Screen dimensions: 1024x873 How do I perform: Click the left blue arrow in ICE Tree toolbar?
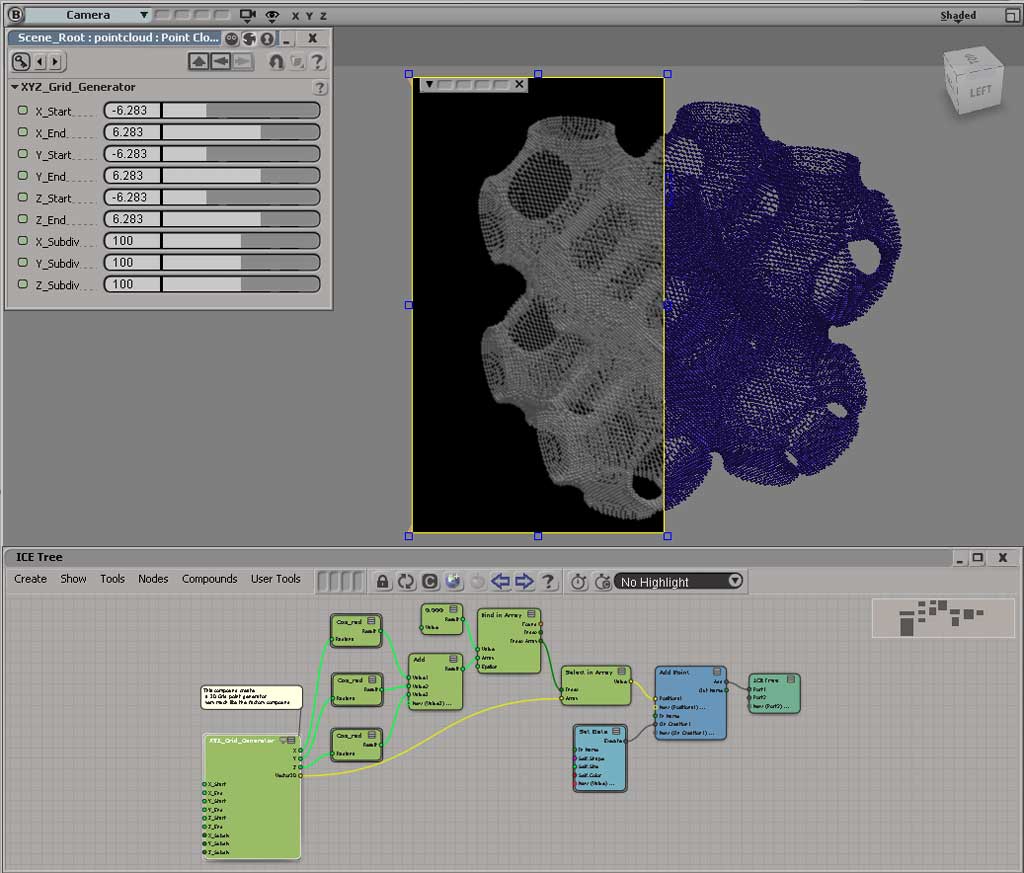[501, 581]
